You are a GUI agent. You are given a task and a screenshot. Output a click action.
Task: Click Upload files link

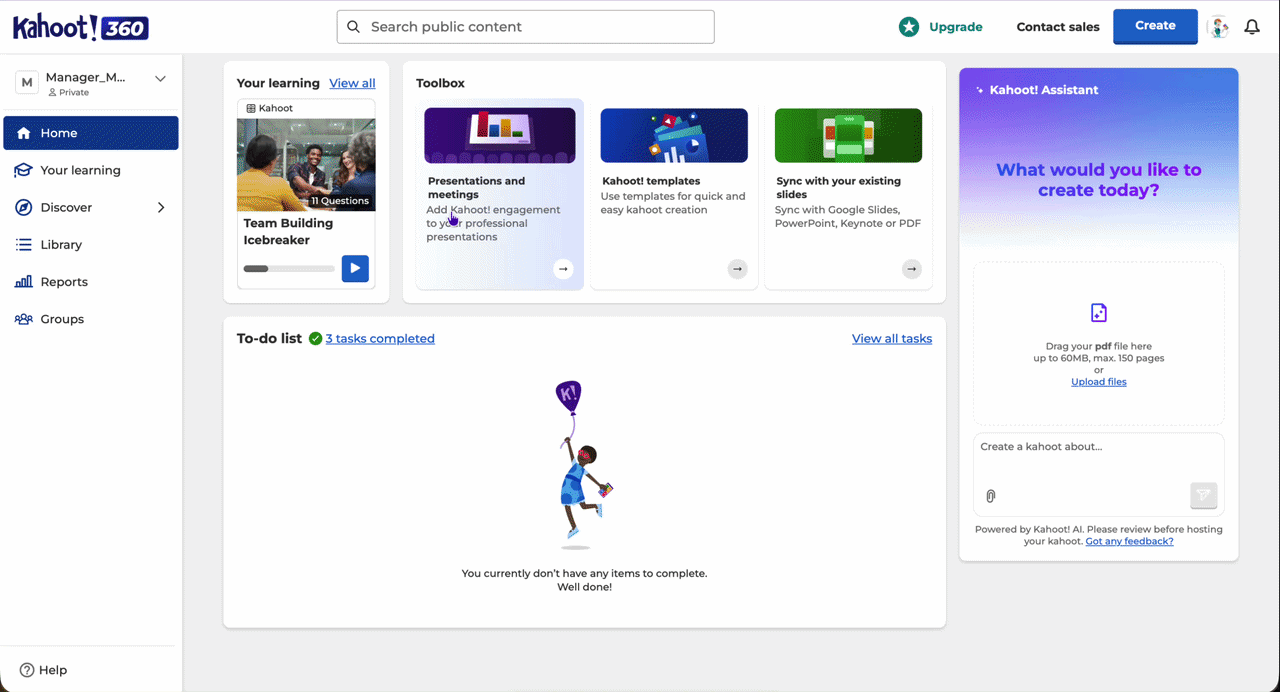click(x=1098, y=382)
